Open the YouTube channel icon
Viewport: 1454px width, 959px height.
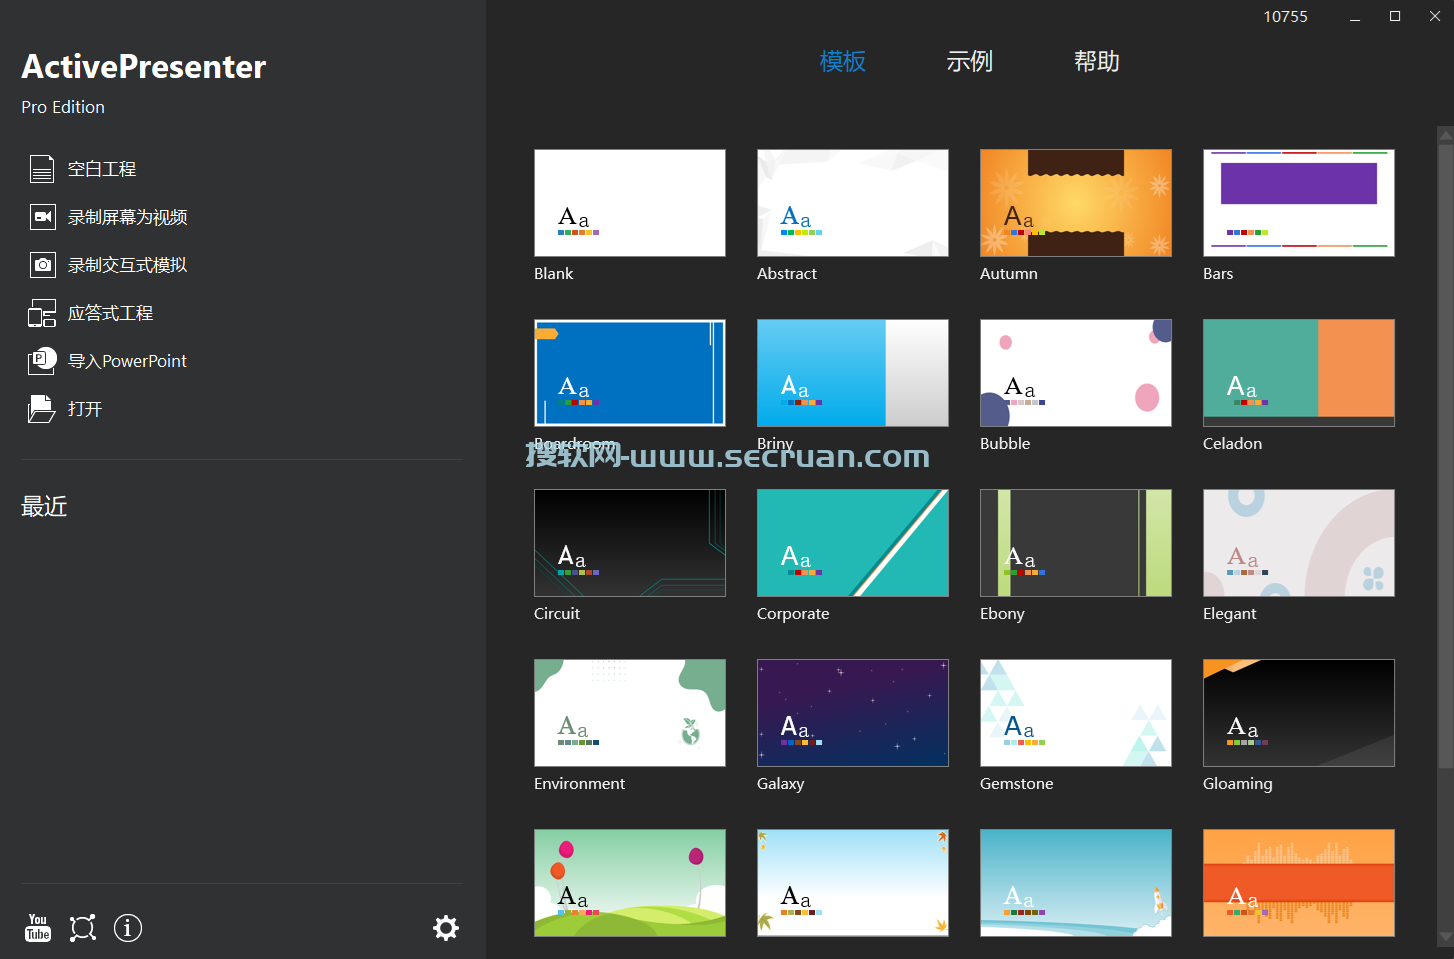pyautogui.click(x=38, y=928)
